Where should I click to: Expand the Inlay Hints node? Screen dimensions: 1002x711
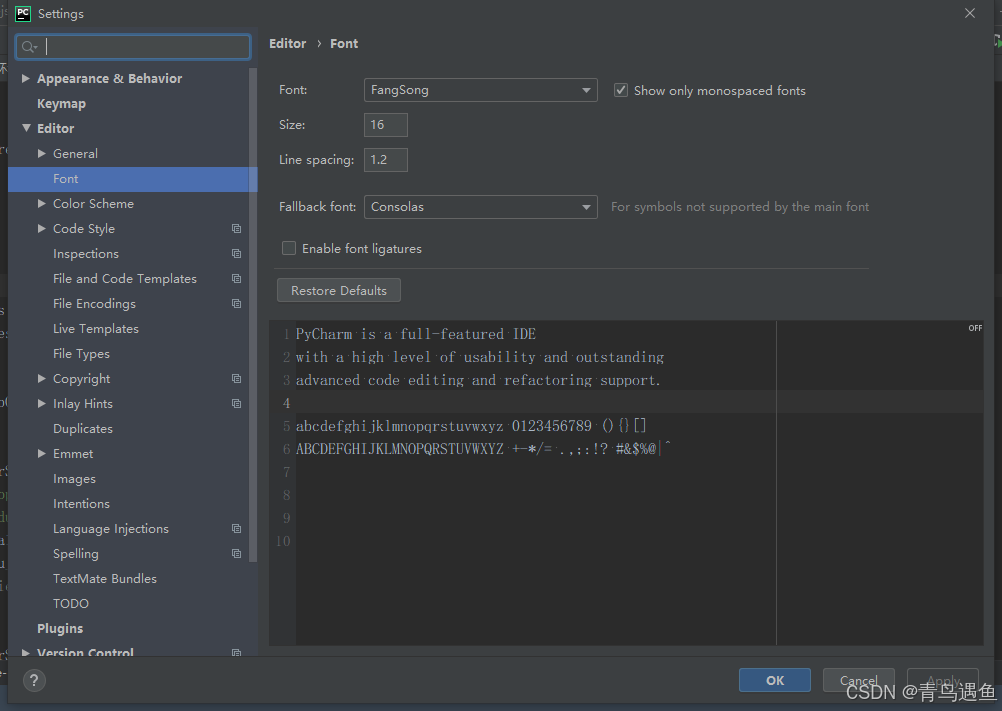coord(42,403)
